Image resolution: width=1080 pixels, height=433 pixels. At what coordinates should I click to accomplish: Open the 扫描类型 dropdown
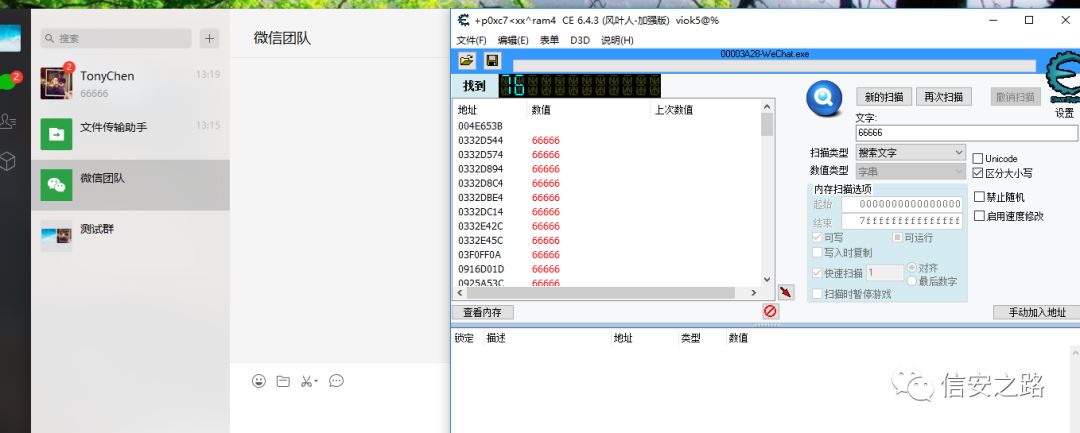[911, 152]
